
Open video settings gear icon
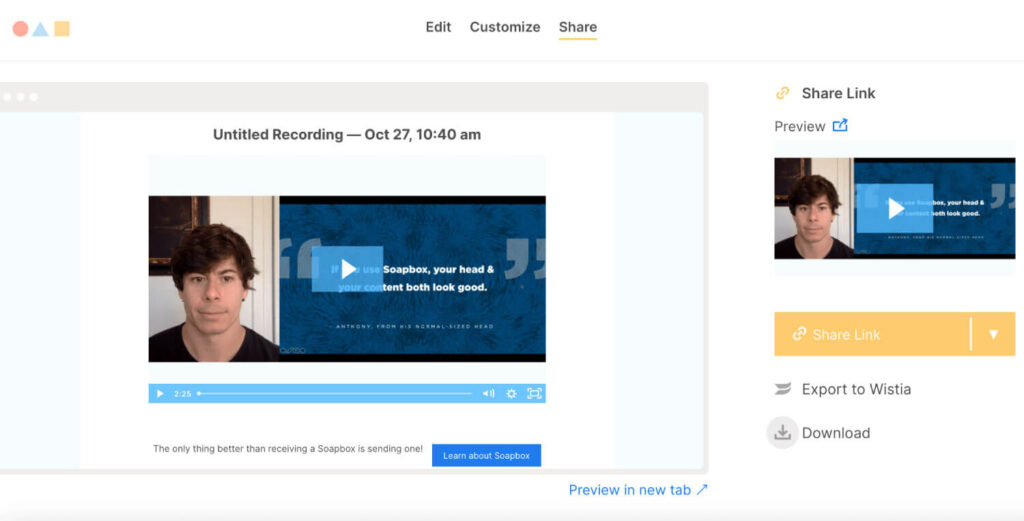[x=511, y=394]
